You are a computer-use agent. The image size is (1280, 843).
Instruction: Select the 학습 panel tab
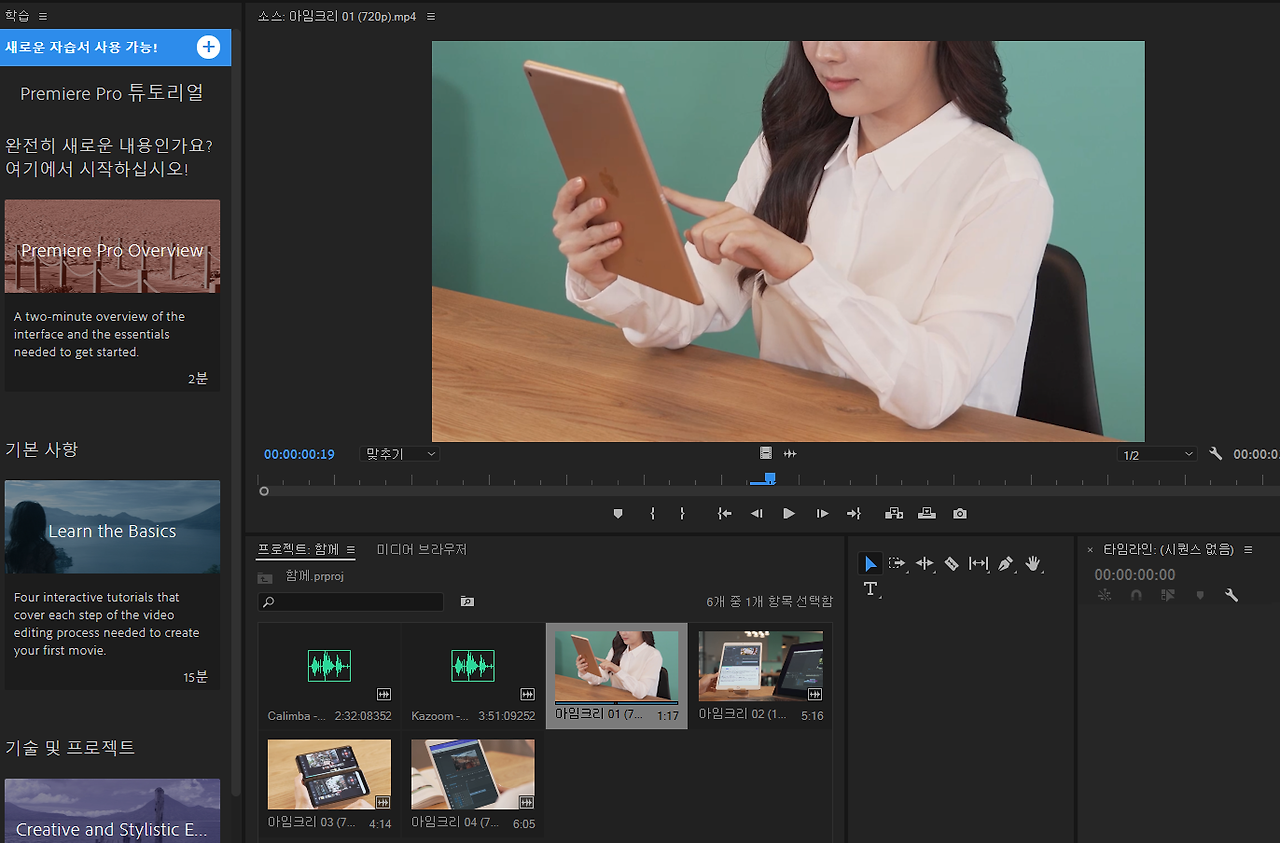pyautogui.click(x=17, y=17)
